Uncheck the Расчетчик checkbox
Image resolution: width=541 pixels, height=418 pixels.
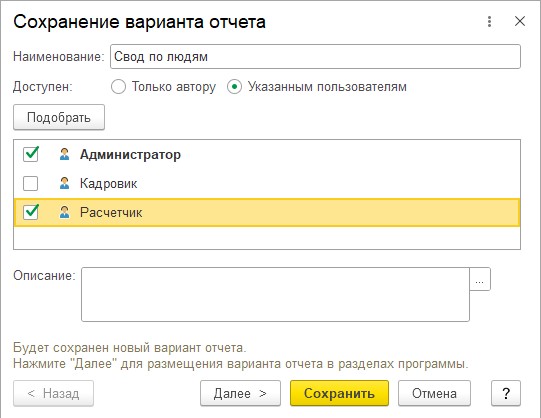(31, 212)
